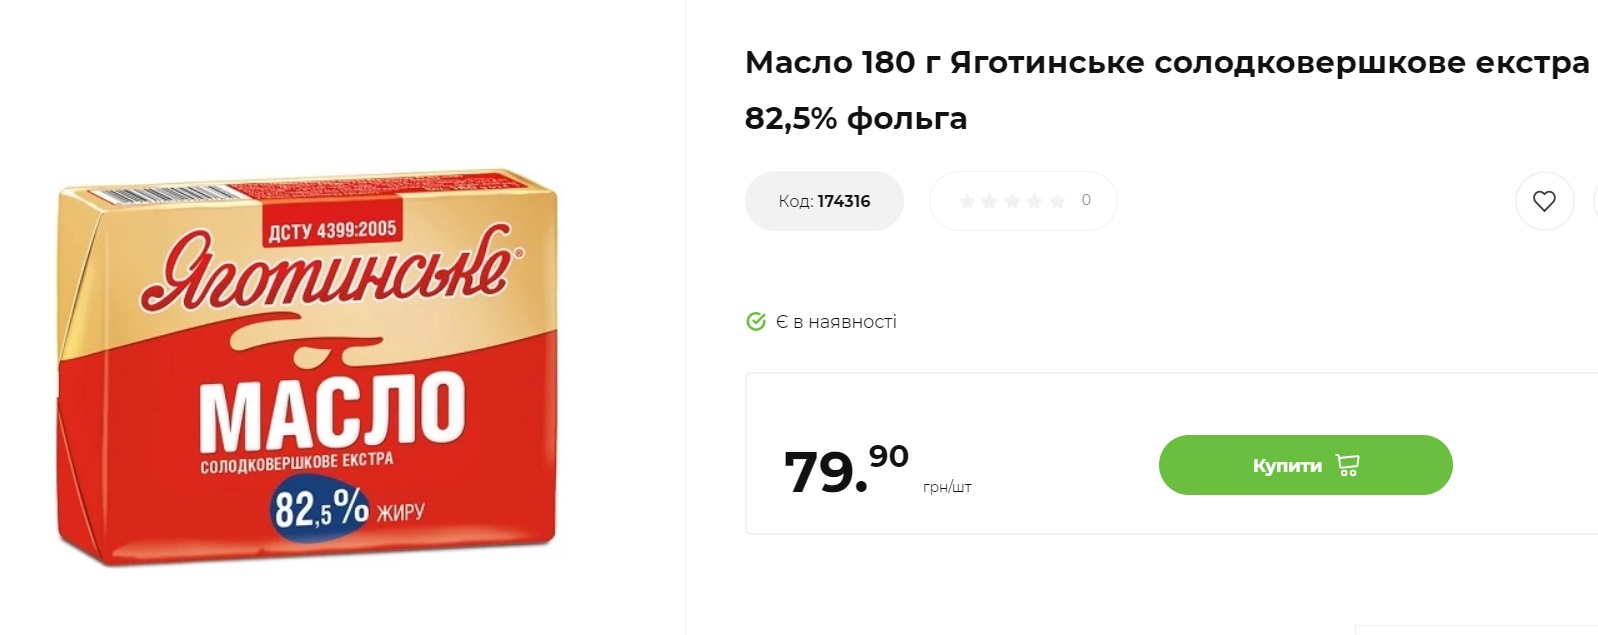The width and height of the screenshot is (1598, 635).
Task: Click the Є в наявності stock status
Action: coord(835,321)
